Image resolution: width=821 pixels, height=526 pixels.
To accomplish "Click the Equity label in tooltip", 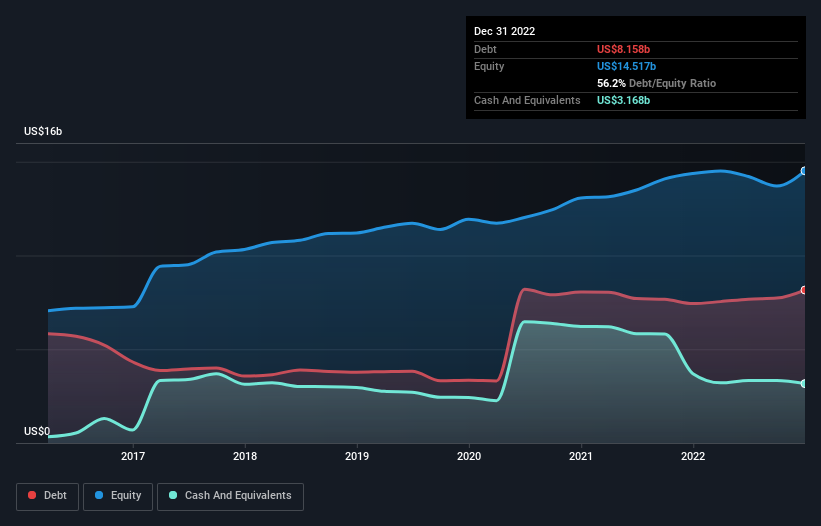I will 489,66.
